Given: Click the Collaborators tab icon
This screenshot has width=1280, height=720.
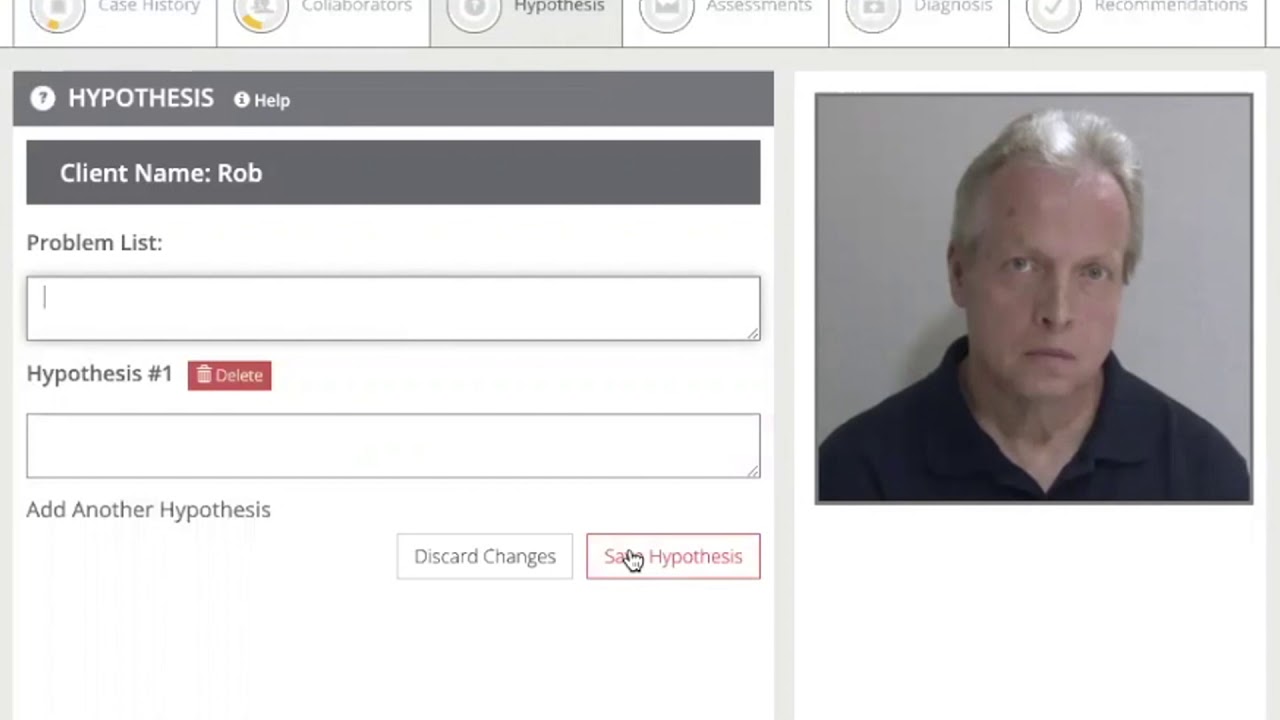Looking at the screenshot, I should tap(261, 12).
